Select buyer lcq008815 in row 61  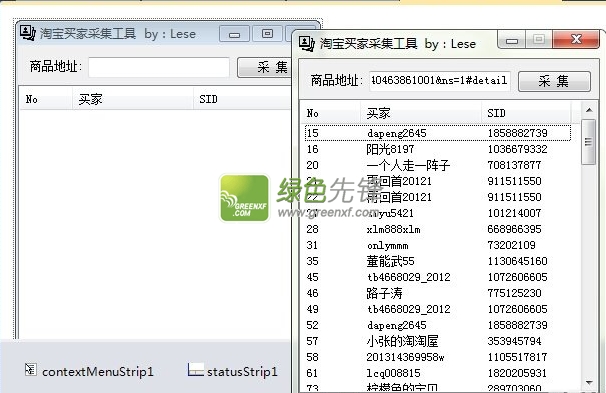click(393, 373)
